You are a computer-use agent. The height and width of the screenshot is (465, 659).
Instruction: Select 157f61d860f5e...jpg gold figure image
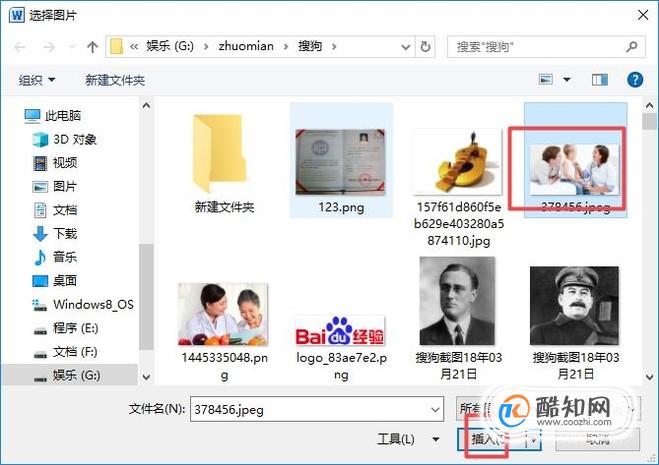458,161
